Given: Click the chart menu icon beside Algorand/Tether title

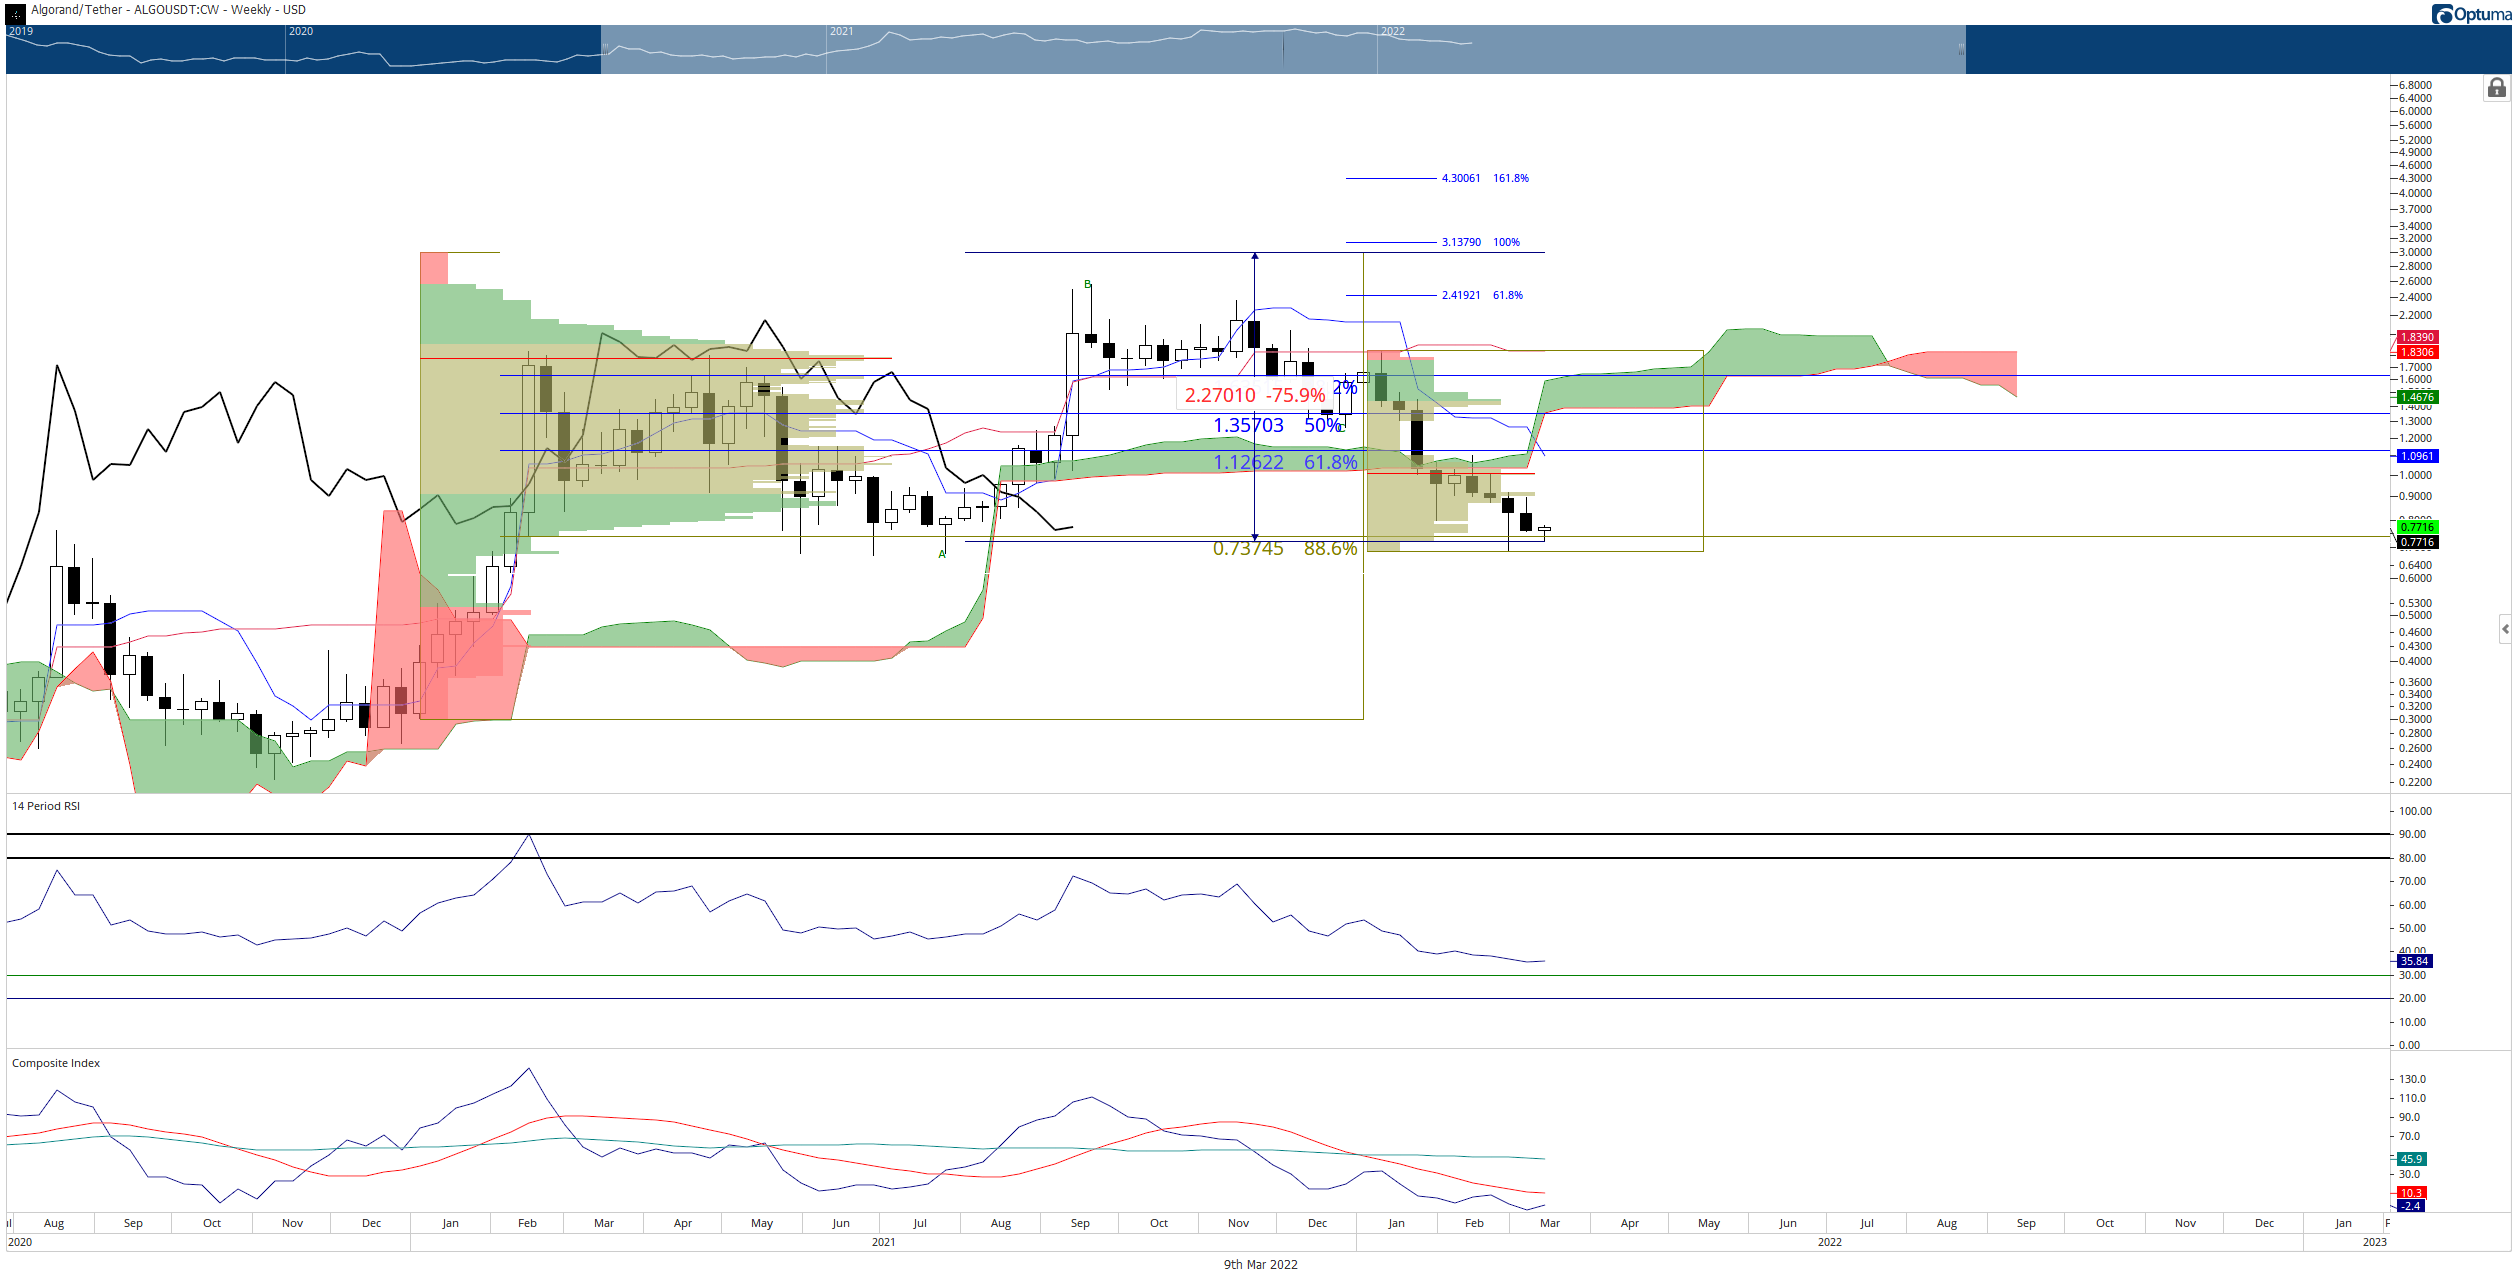Looking at the screenshot, I should tap(16, 13).
